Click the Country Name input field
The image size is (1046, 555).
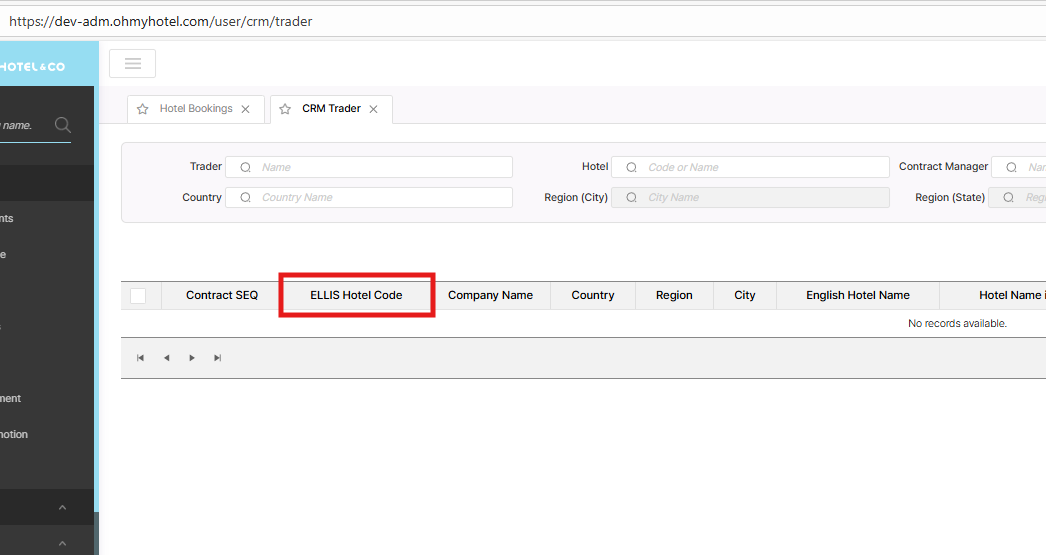pos(380,197)
